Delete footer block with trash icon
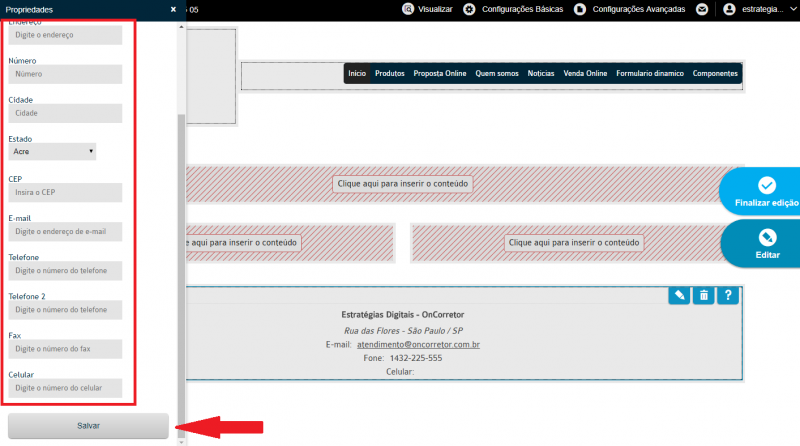 click(704, 295)
